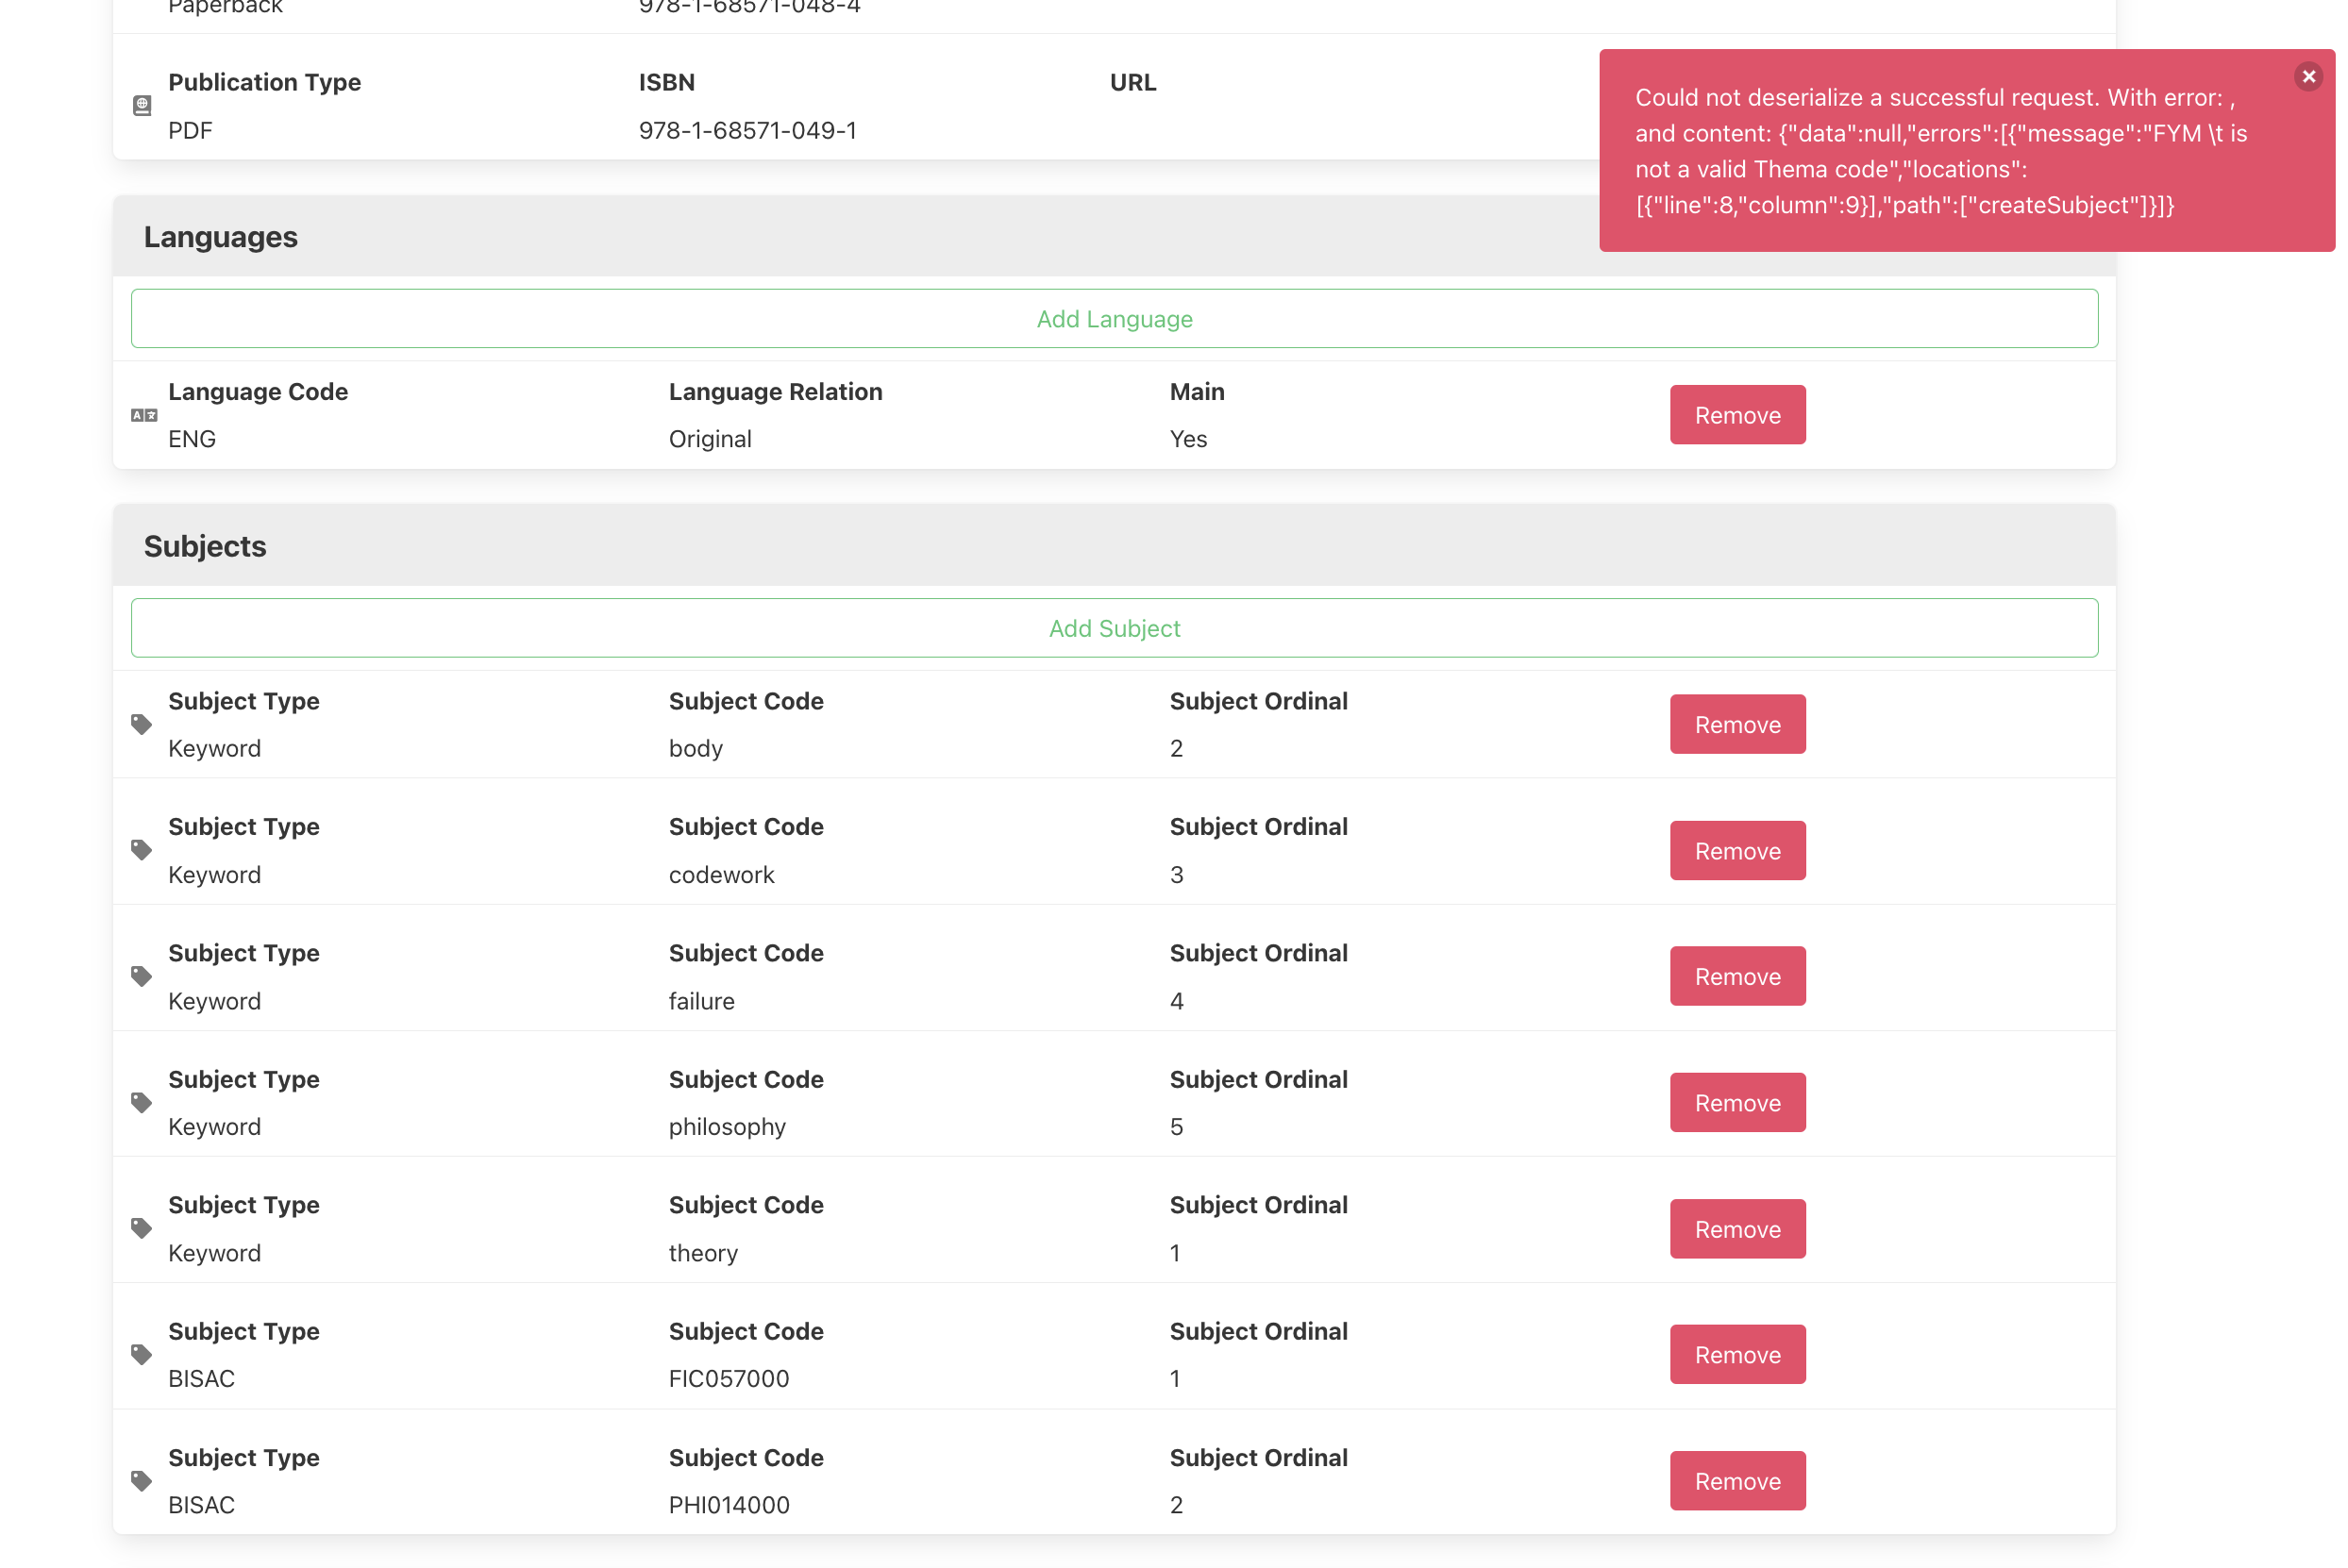Click tag icon for 'codework' keyword
The image size is (2348, 1568).
(x=142, y=850)
